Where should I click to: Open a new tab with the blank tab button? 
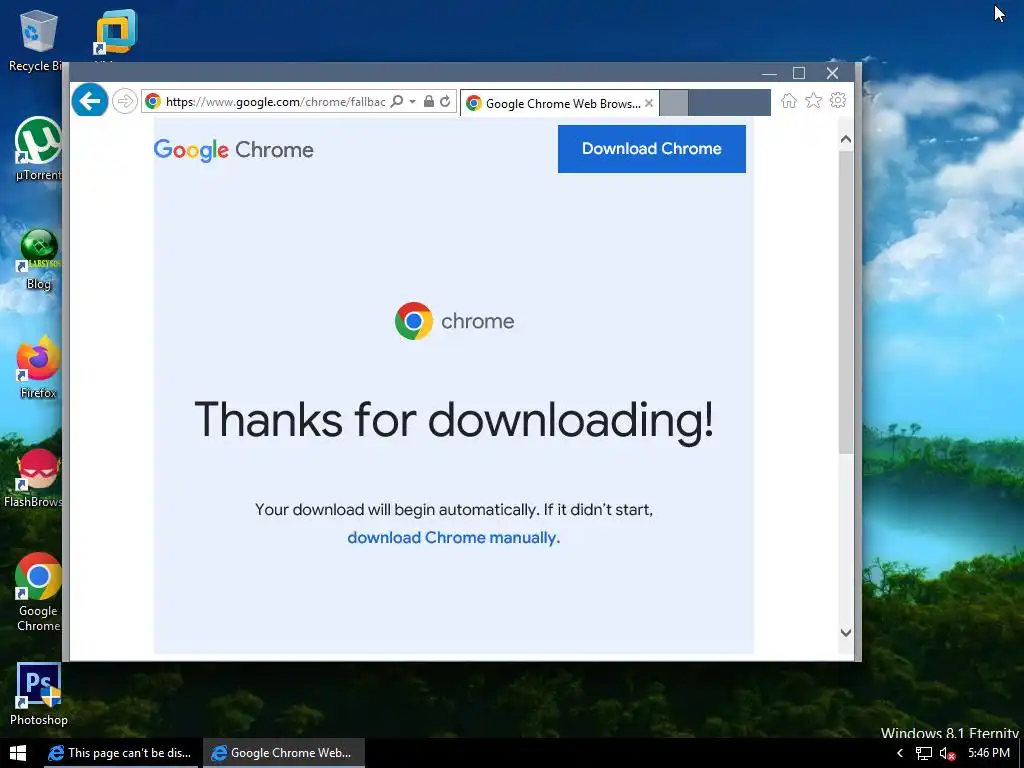(x=673, y=103)
